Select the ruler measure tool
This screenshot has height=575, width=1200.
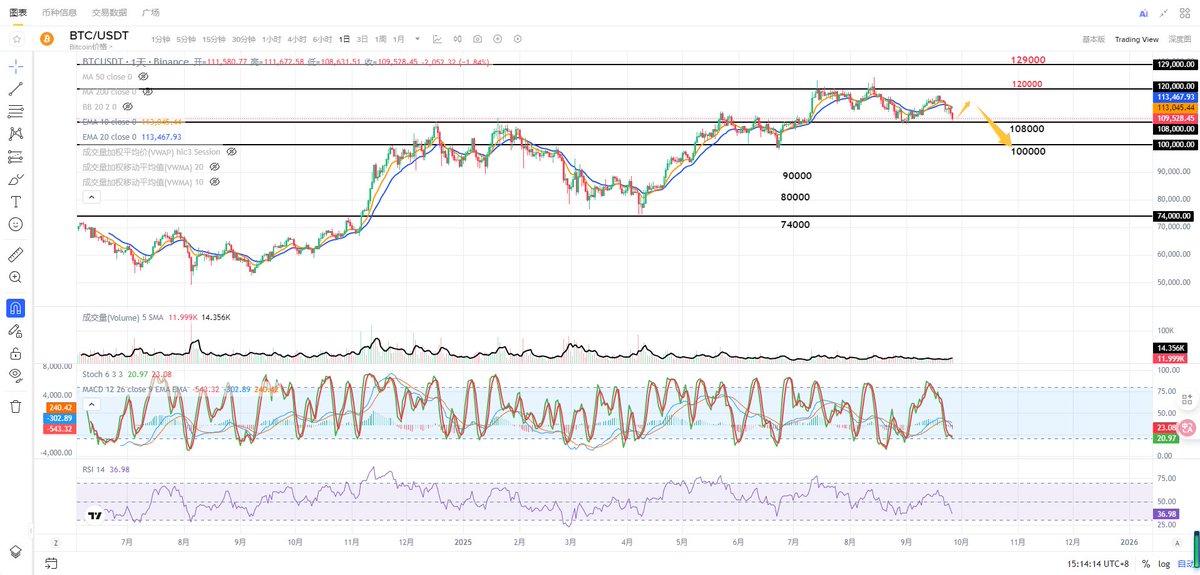click(16, 254)
